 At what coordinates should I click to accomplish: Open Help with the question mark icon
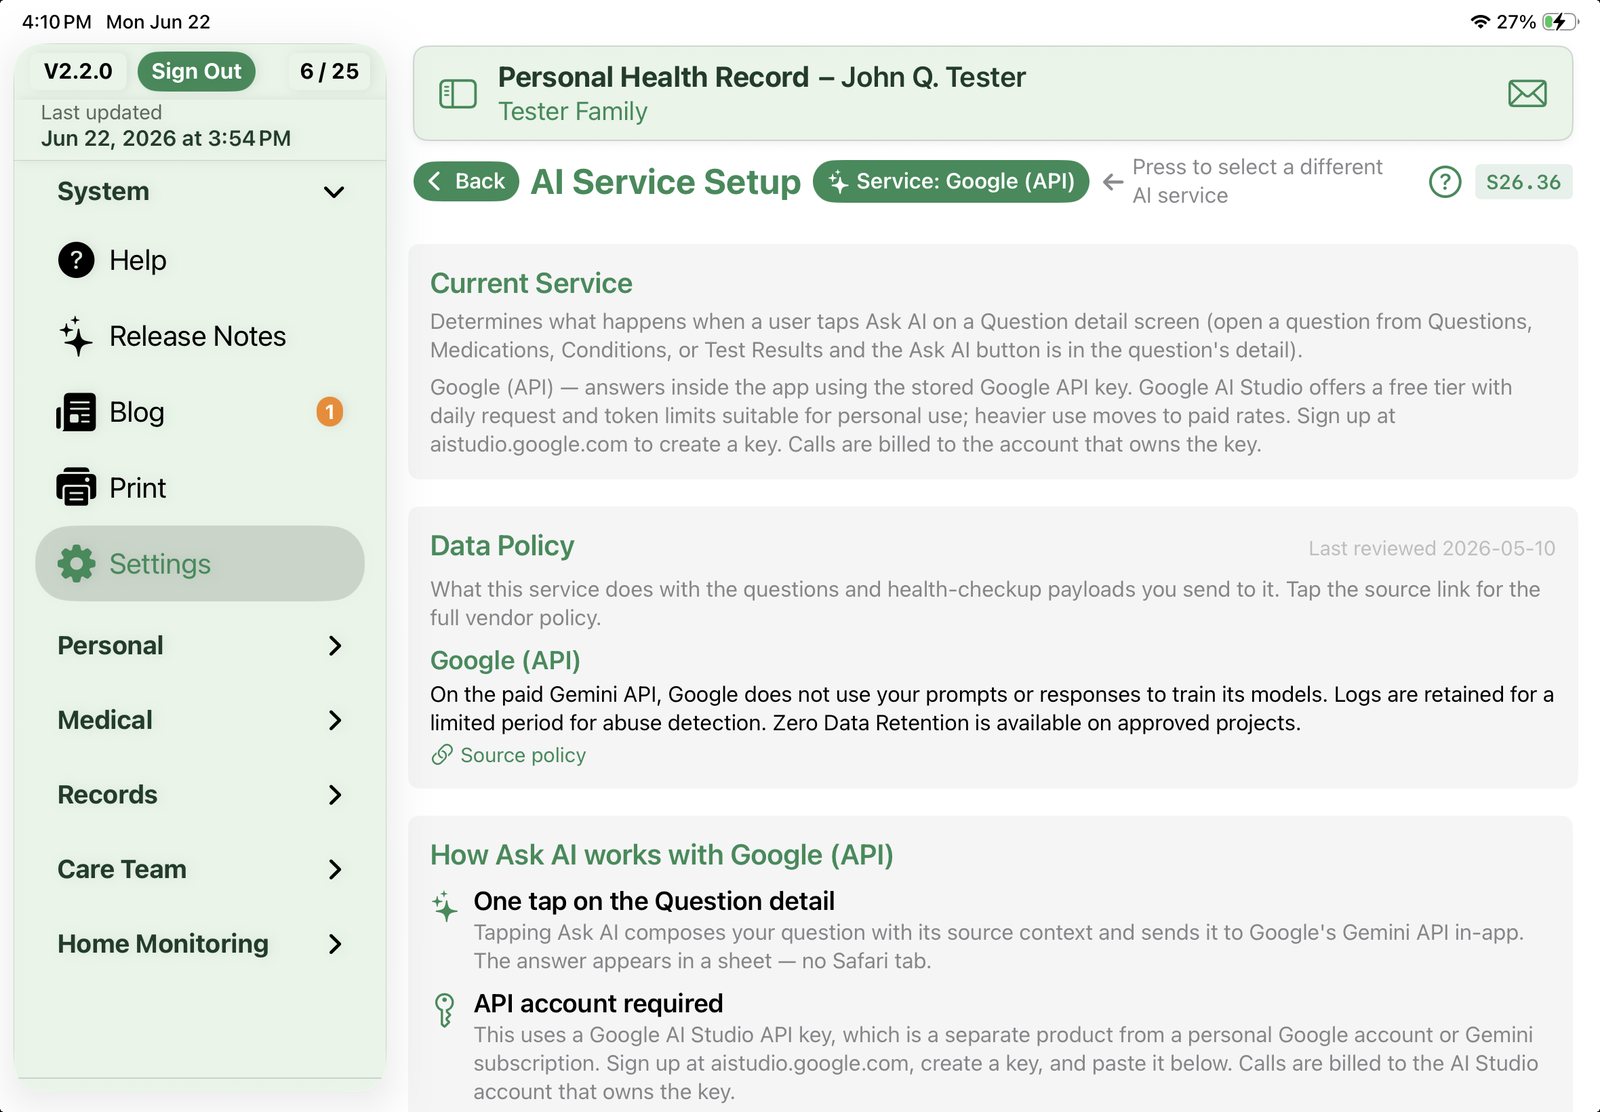pos(76,260)
